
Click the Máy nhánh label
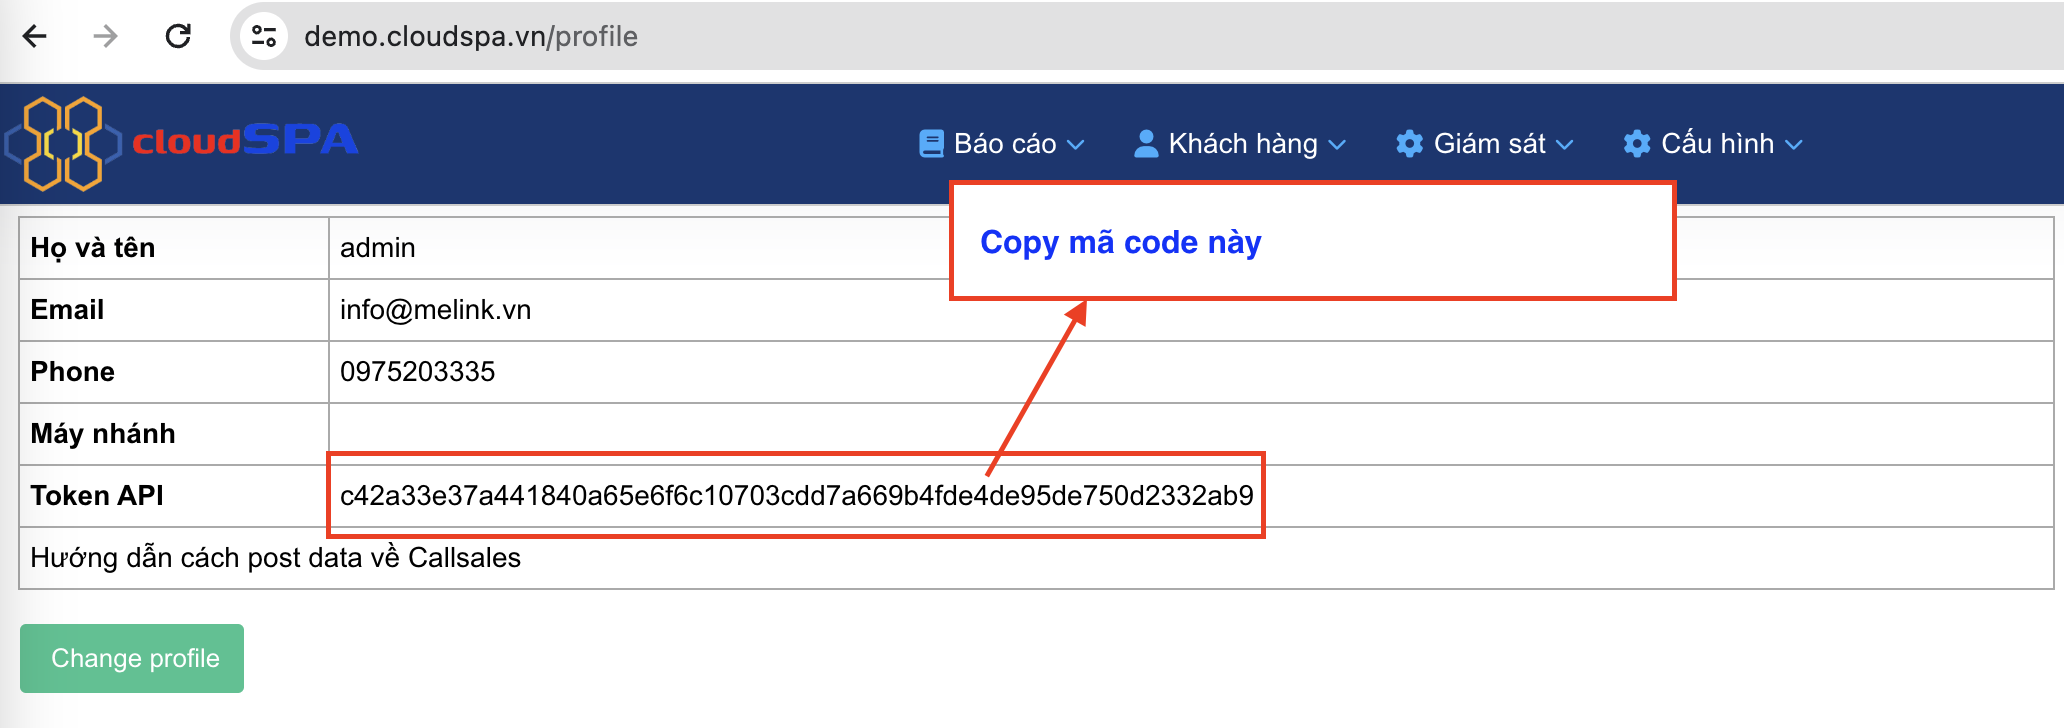pos(103,434)
